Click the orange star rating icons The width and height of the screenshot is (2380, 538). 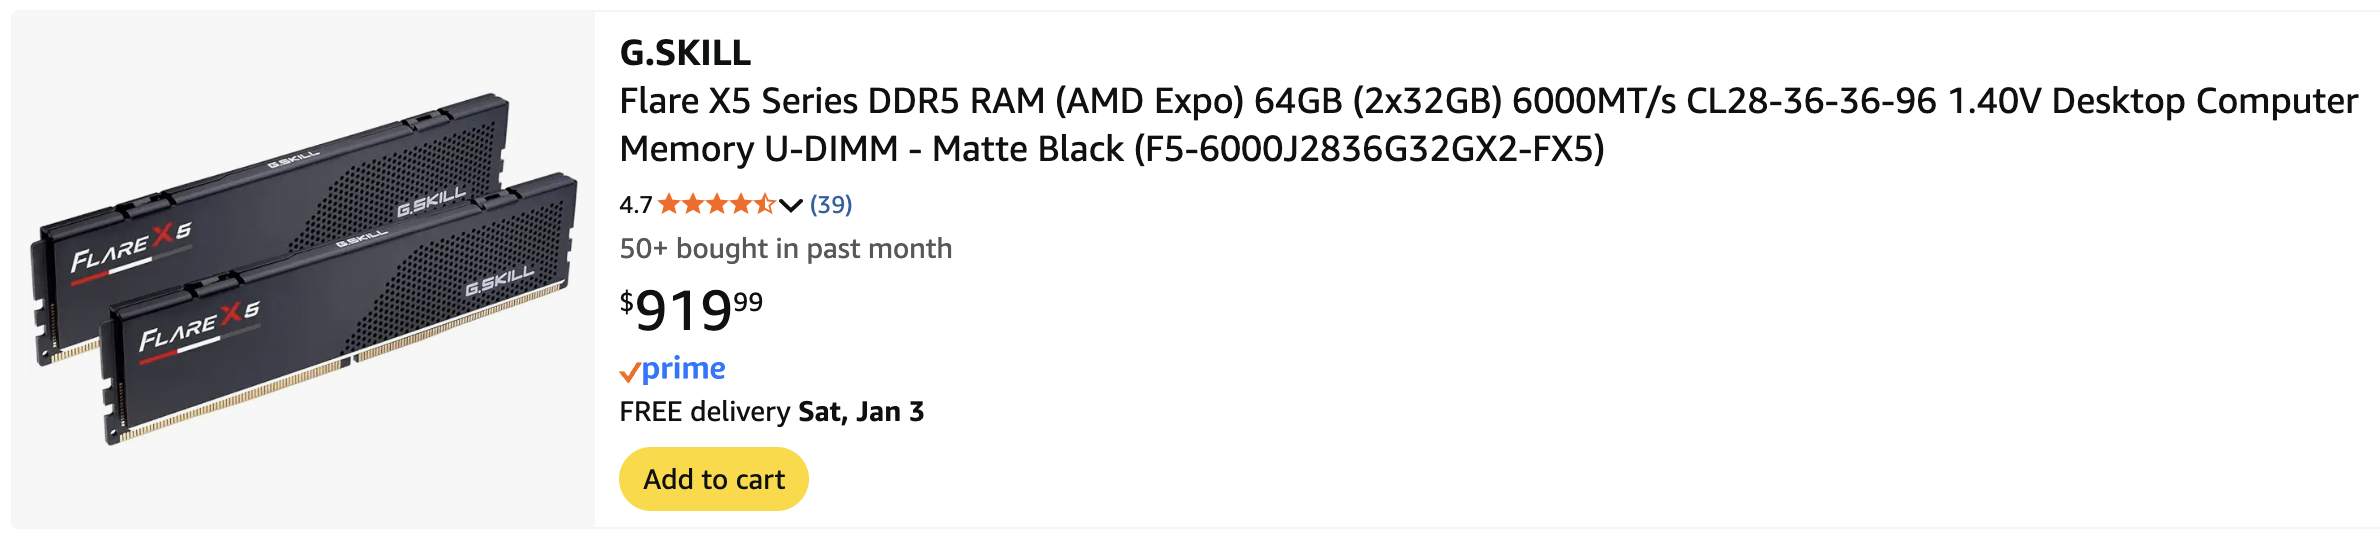pyautogui.click(x=716, y=205)
